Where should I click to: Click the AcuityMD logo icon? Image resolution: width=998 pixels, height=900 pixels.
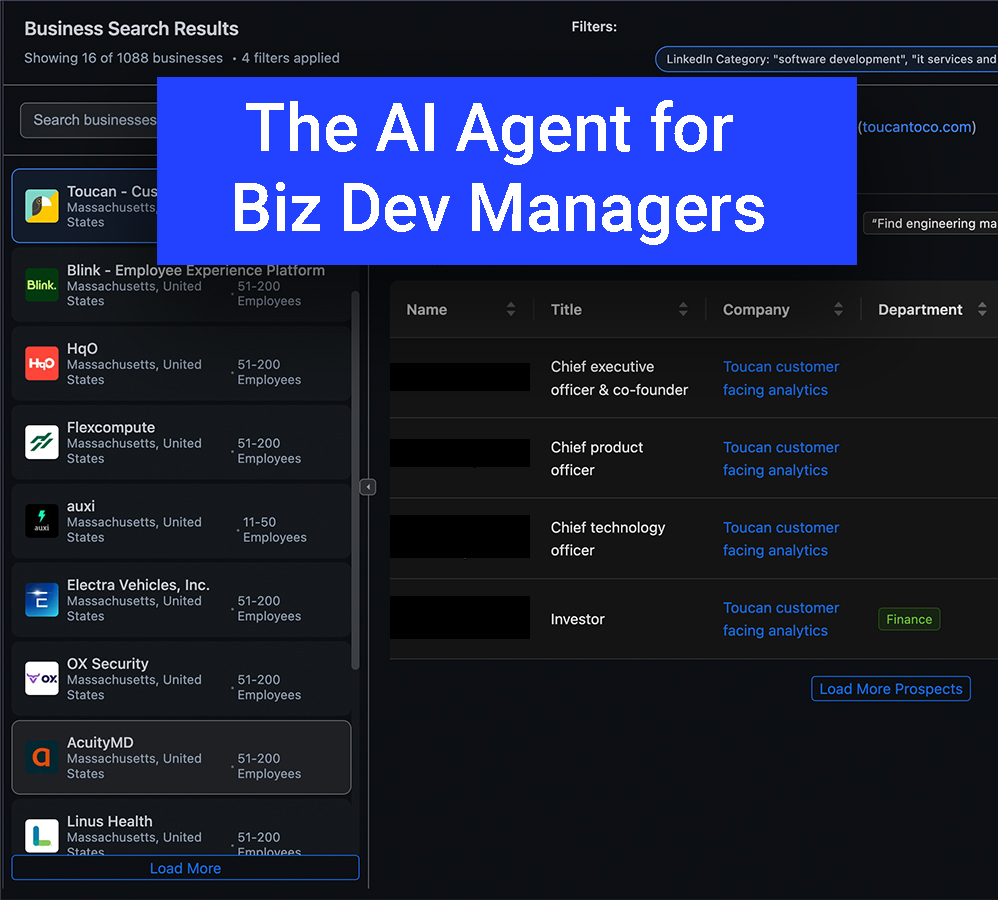(x=42, y=757)
